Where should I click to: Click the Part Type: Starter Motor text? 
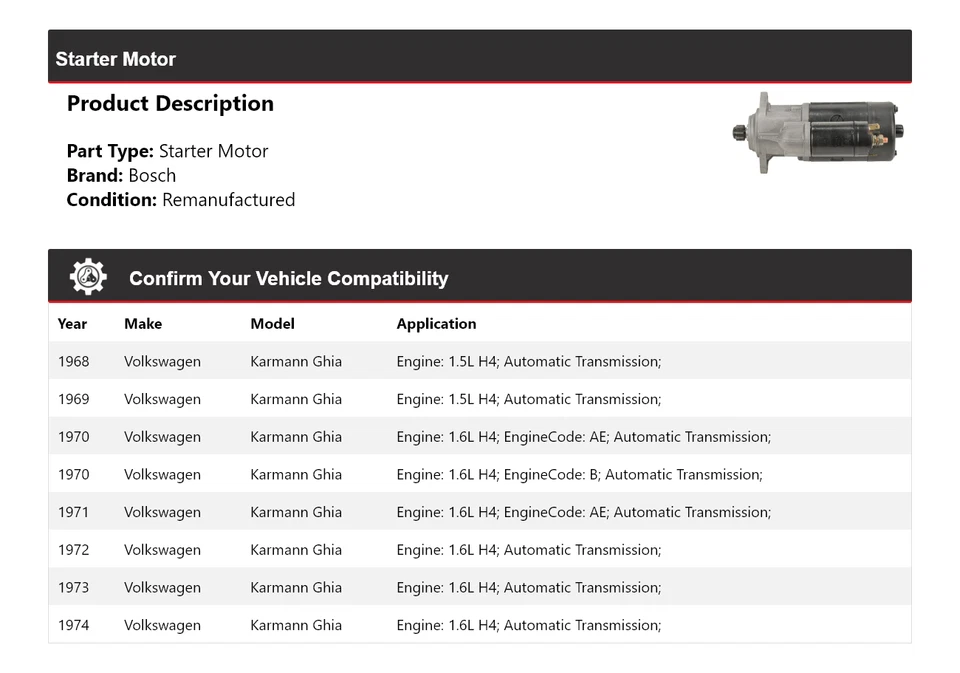(167, 152)
